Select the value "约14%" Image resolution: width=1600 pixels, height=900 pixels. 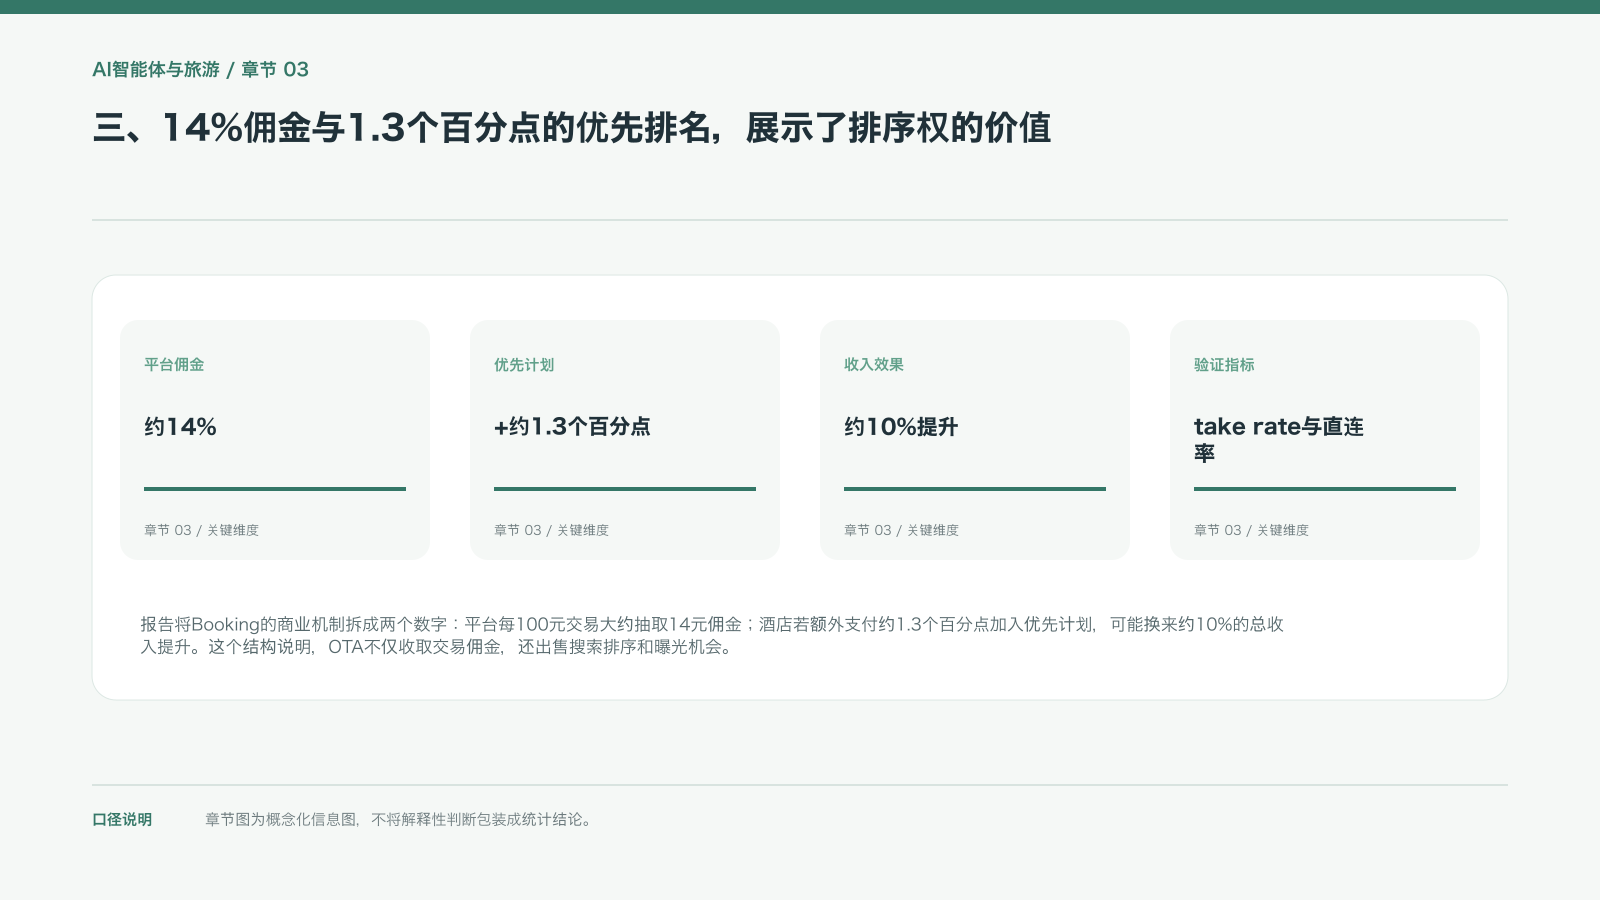click(180, 427)
